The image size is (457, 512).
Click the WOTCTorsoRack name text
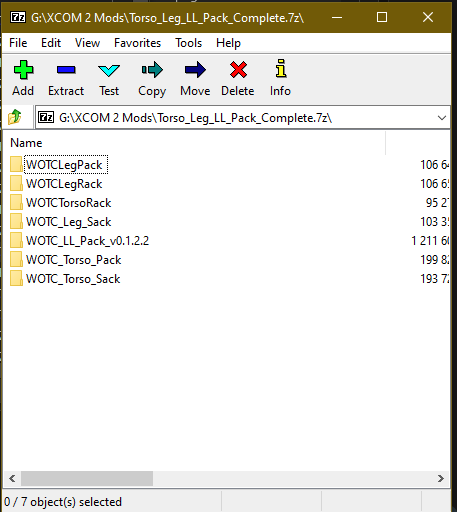(x=69, y=203)
